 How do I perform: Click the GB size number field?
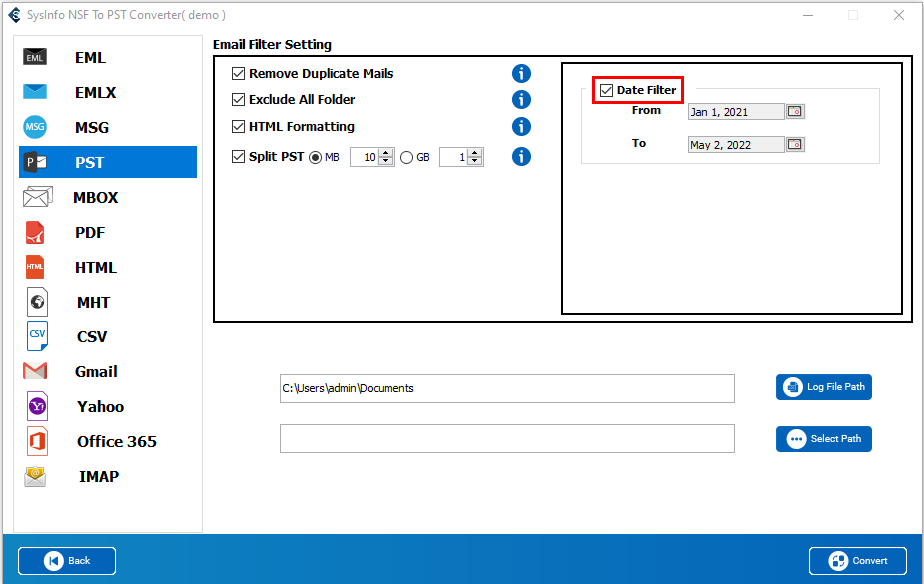[x=454, y=157]
